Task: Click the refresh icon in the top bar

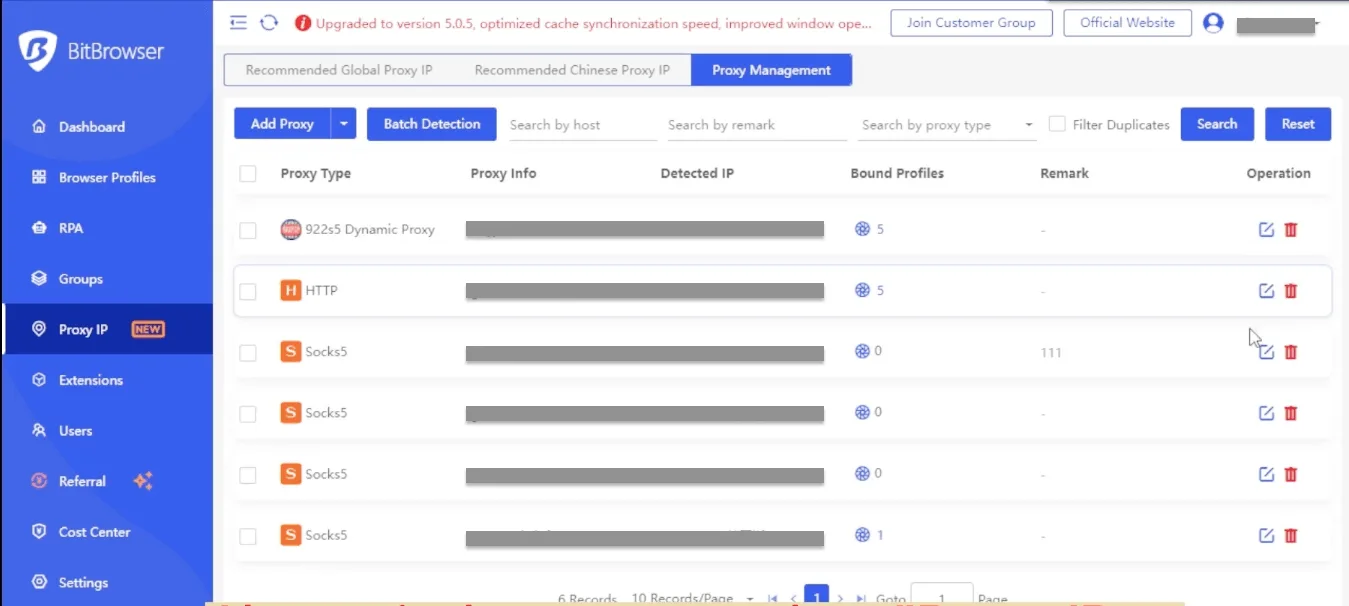Action: [x=268, y=22]
